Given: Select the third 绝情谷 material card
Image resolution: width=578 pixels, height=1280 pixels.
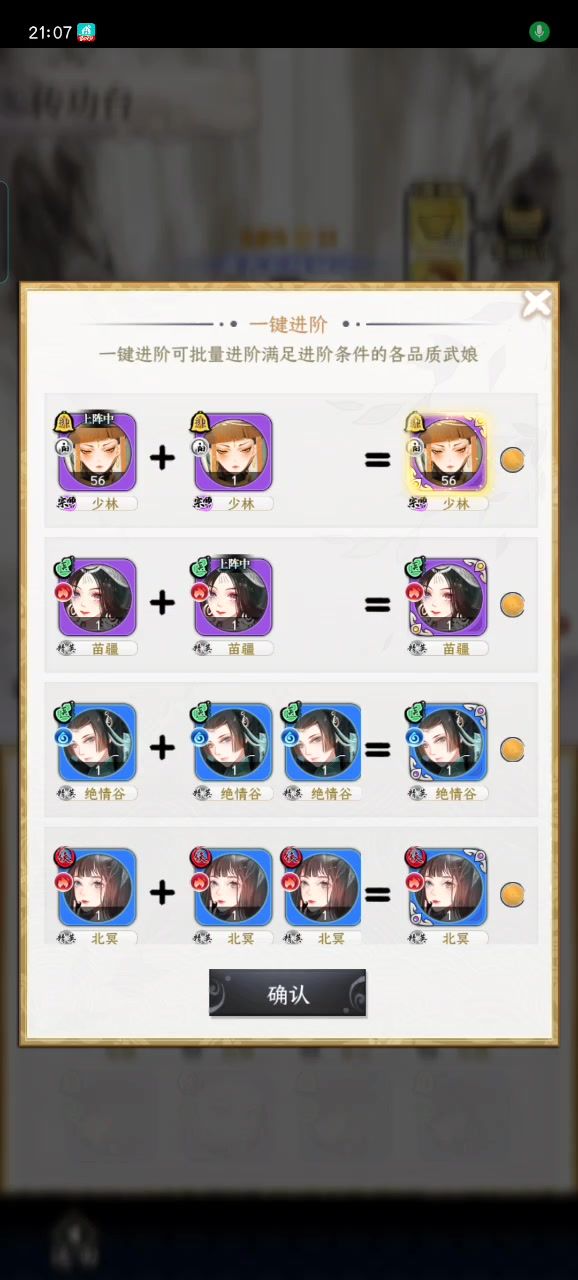Looking at the screenshot, I should 322,742.
